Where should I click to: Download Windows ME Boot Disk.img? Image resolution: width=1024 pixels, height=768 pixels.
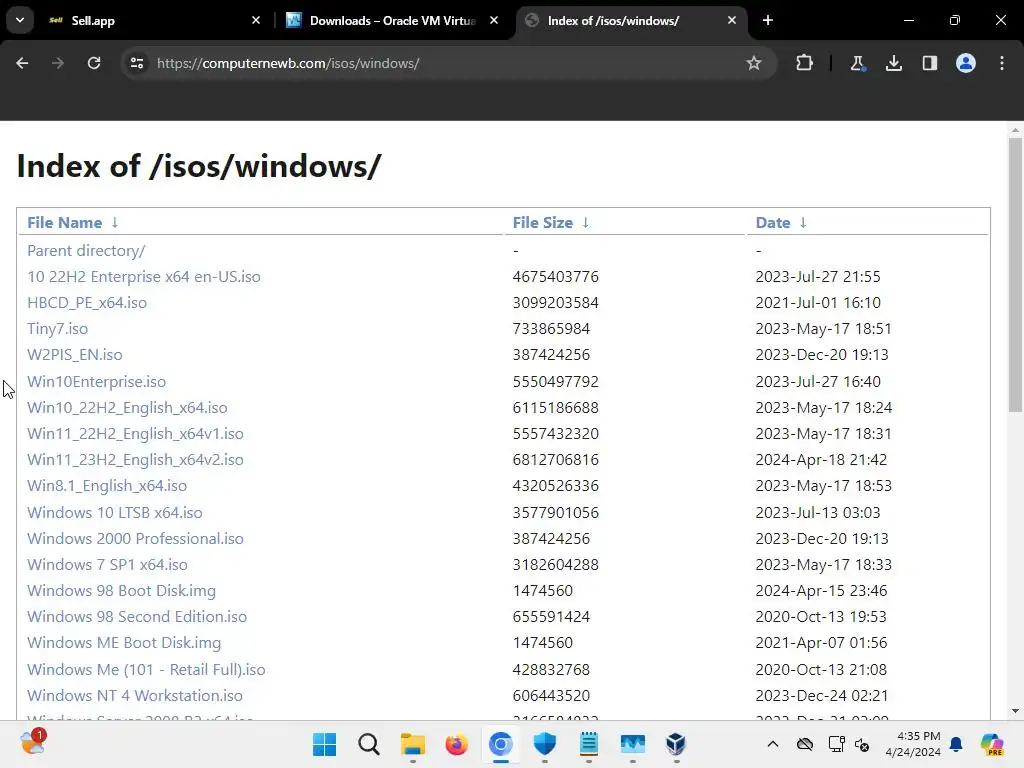tap(124, 643)
